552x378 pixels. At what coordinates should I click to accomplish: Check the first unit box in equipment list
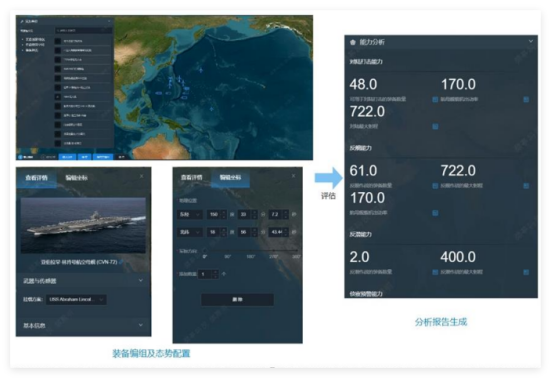coord(57,41)
